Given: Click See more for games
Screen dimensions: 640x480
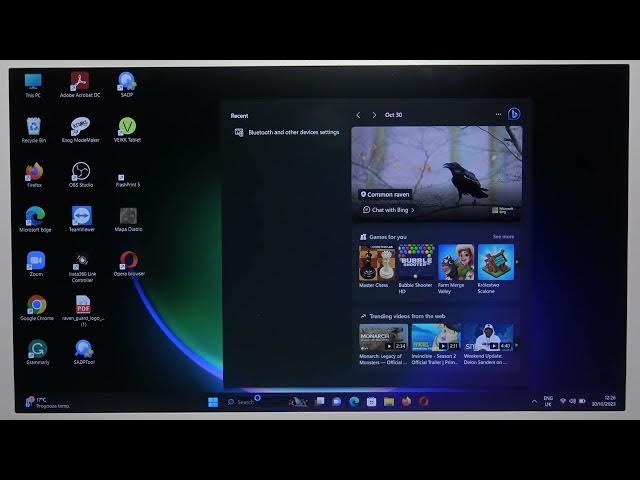Looking at the screenshot, I should 503,237.
